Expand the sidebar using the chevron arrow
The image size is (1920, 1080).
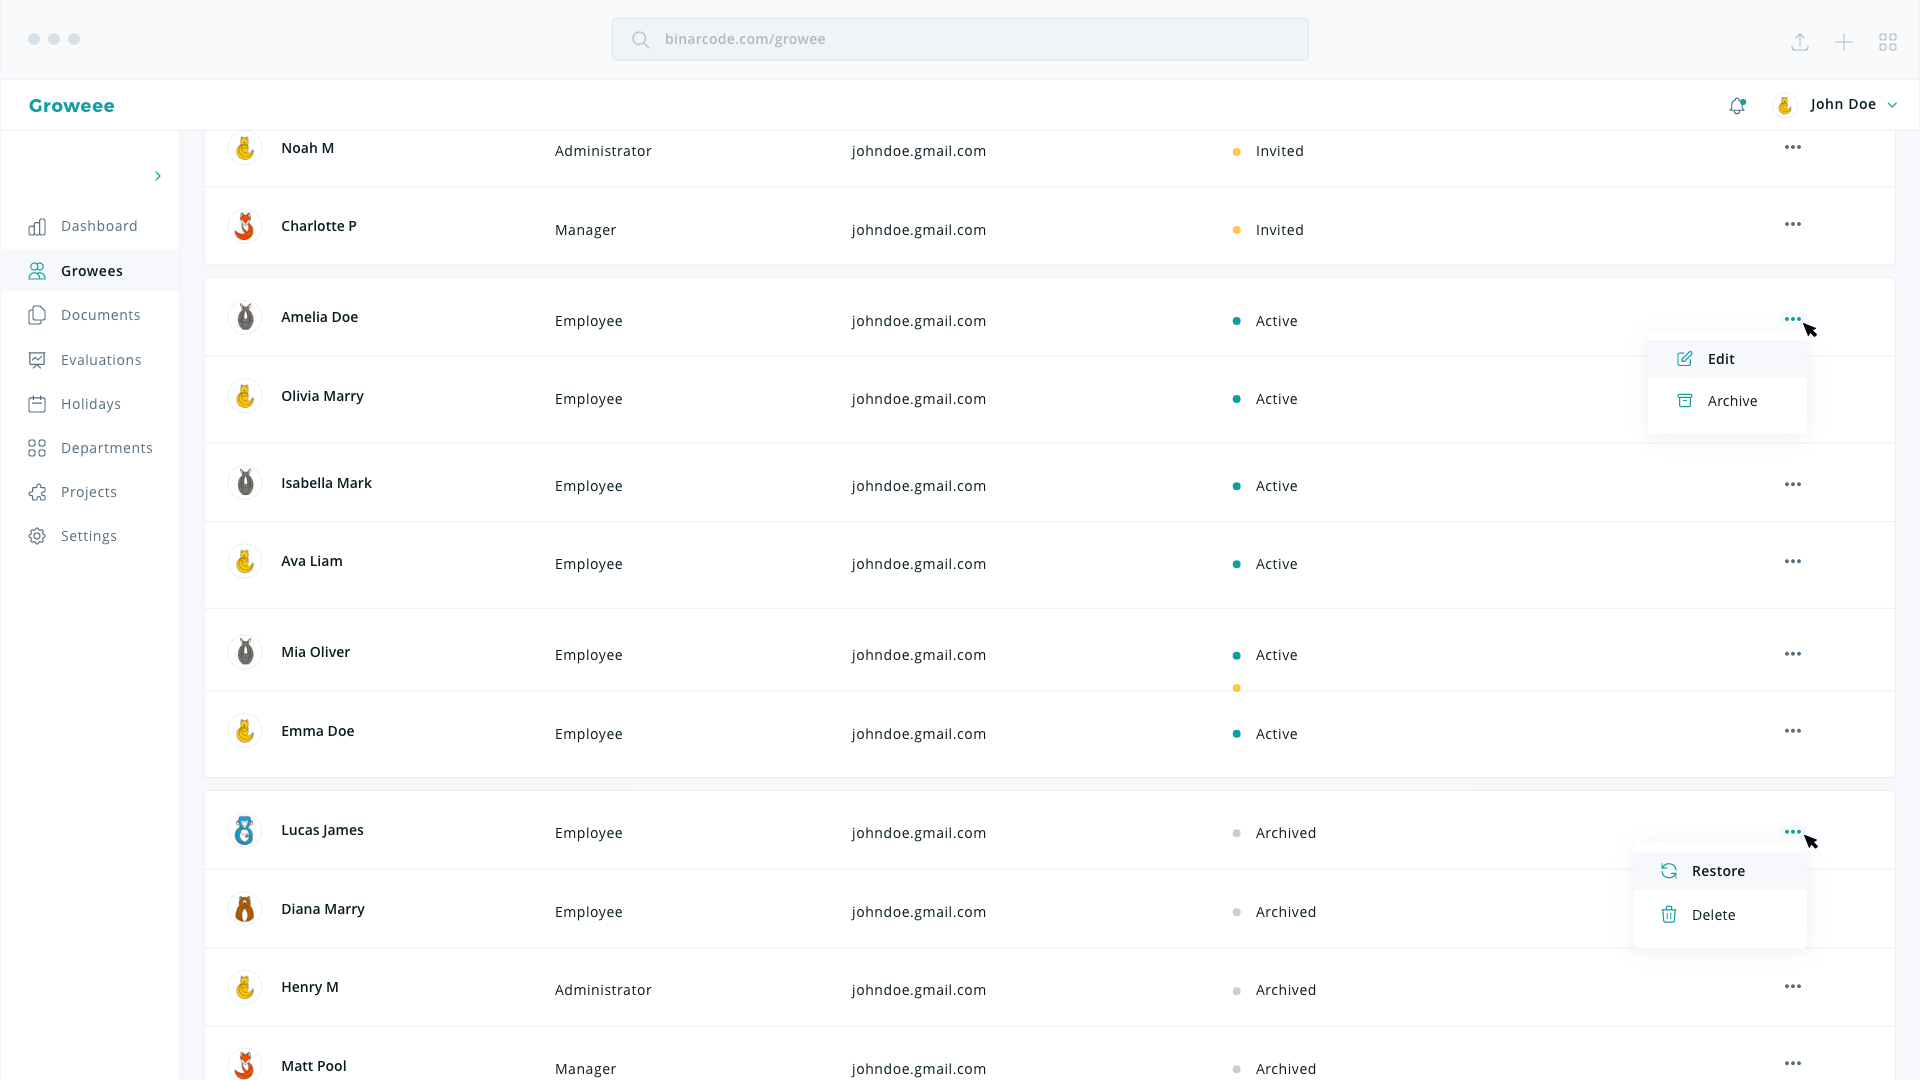(x=158, y=176)
